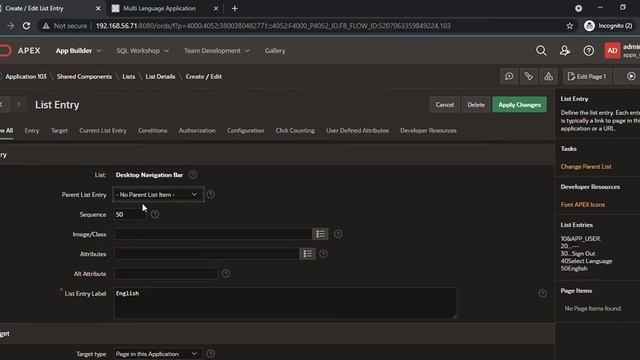This screenshot has height=360, width=640.
Task: Run the application with the play icon
Action: [x=631, y=76]
